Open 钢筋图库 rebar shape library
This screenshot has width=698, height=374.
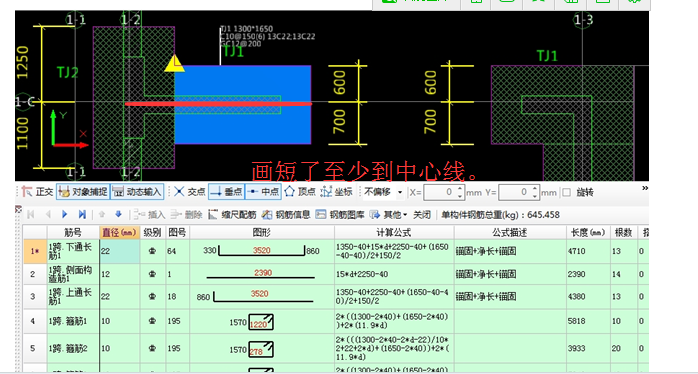tap(340, 215)
